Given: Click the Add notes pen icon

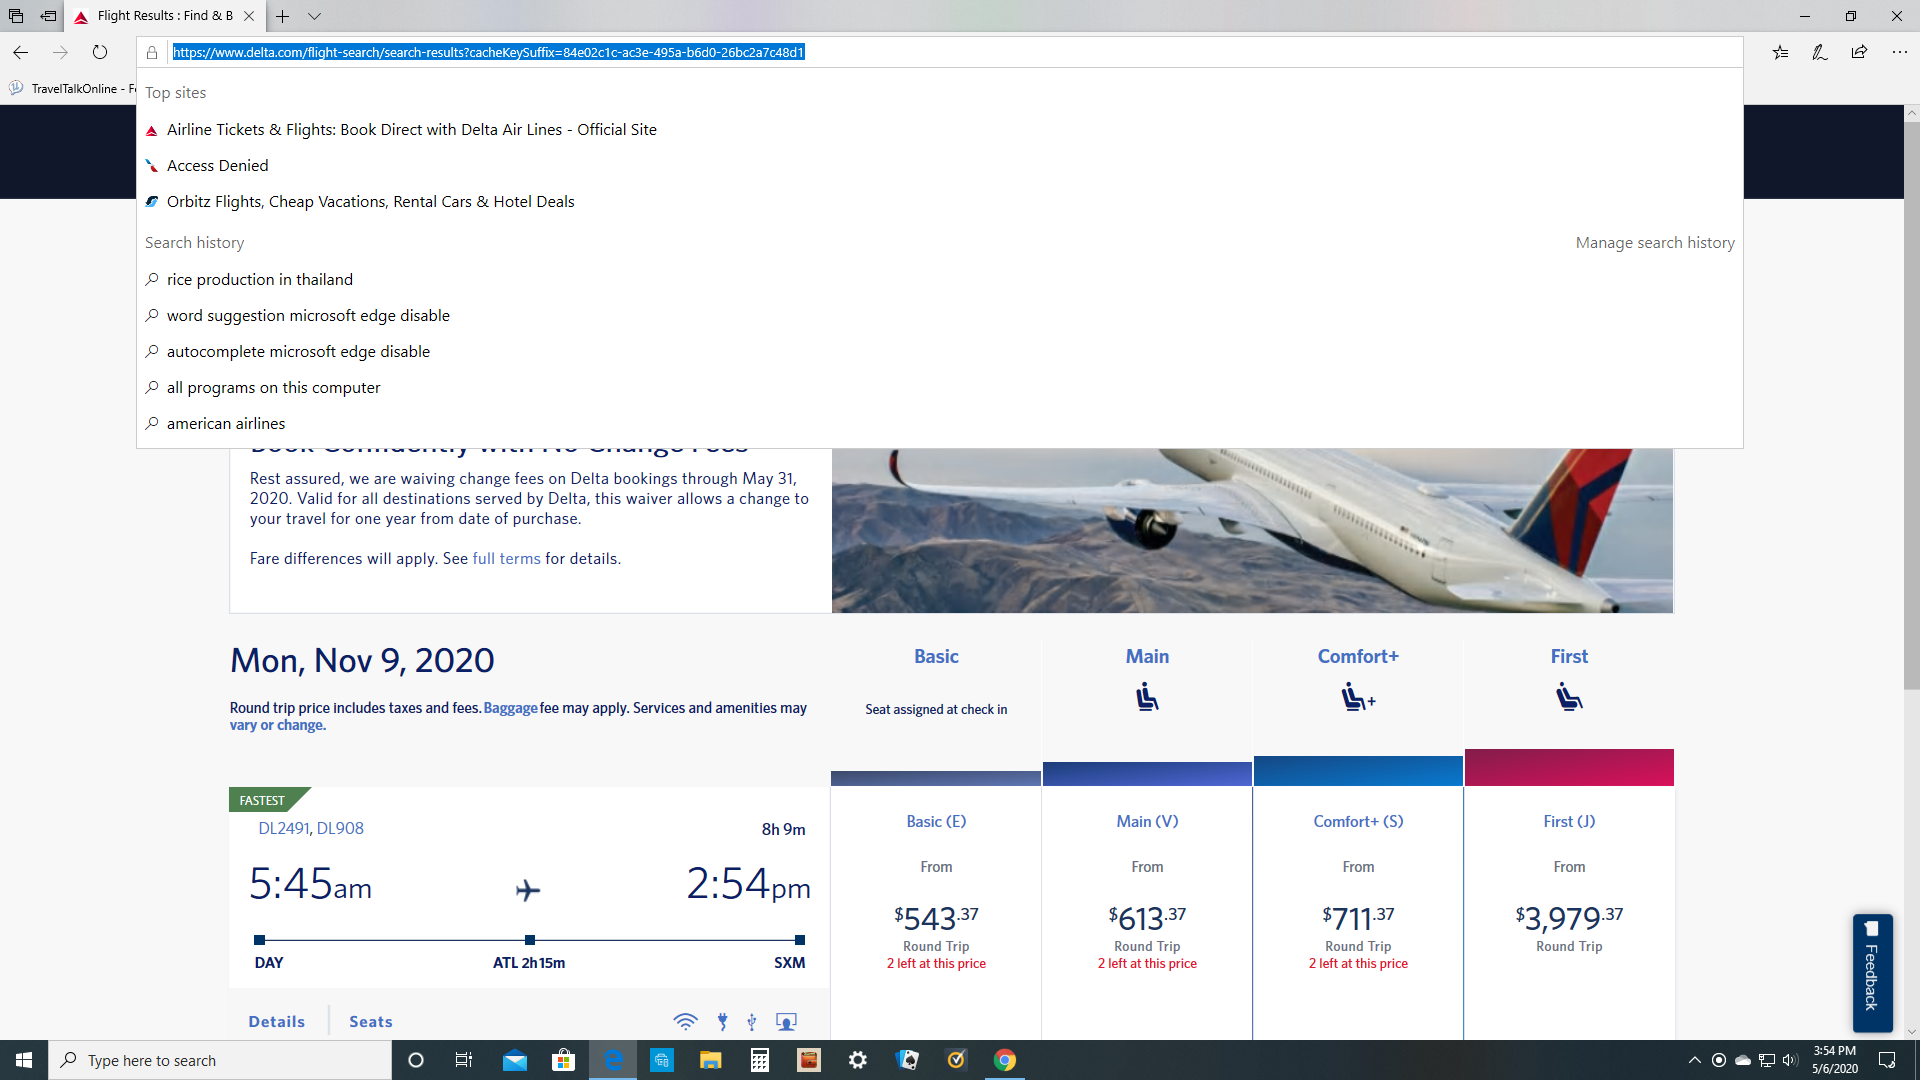Looking at the screenshot, I should point(1820,52).
